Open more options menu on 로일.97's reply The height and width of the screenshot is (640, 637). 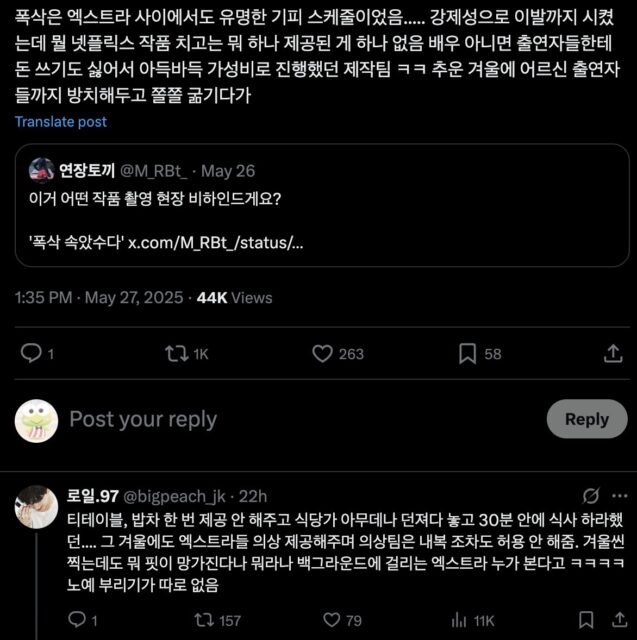(618, 496)
